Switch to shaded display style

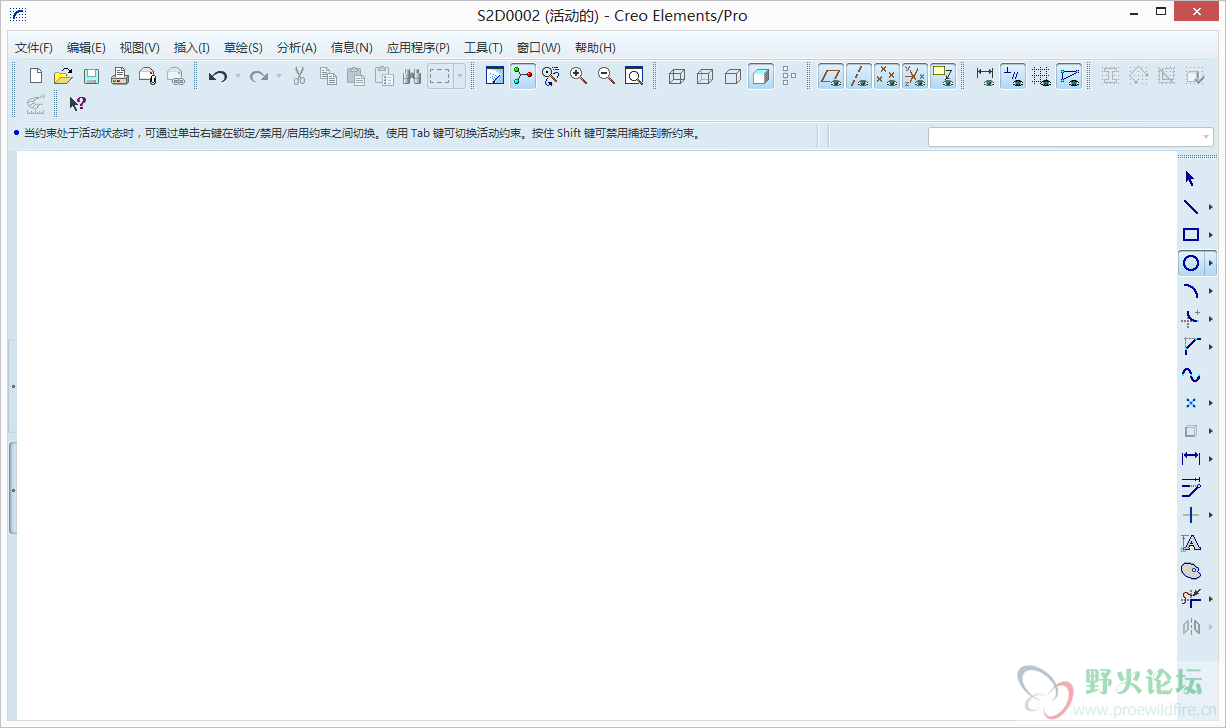761,76
